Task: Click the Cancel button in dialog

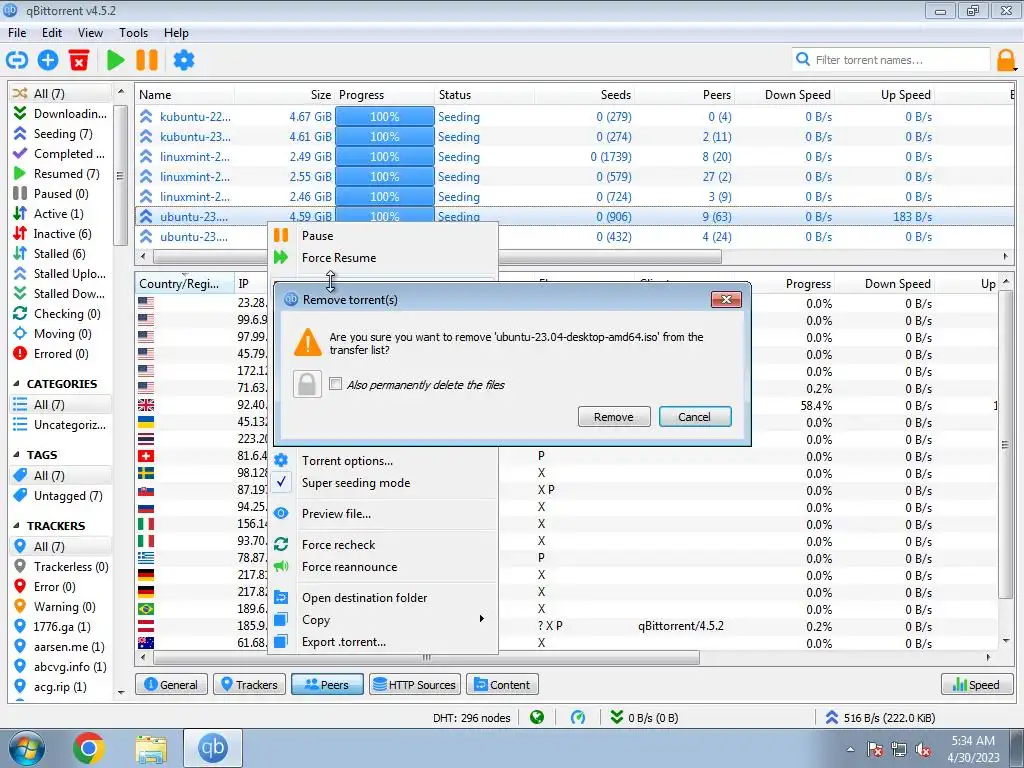Action: (695, 417)
